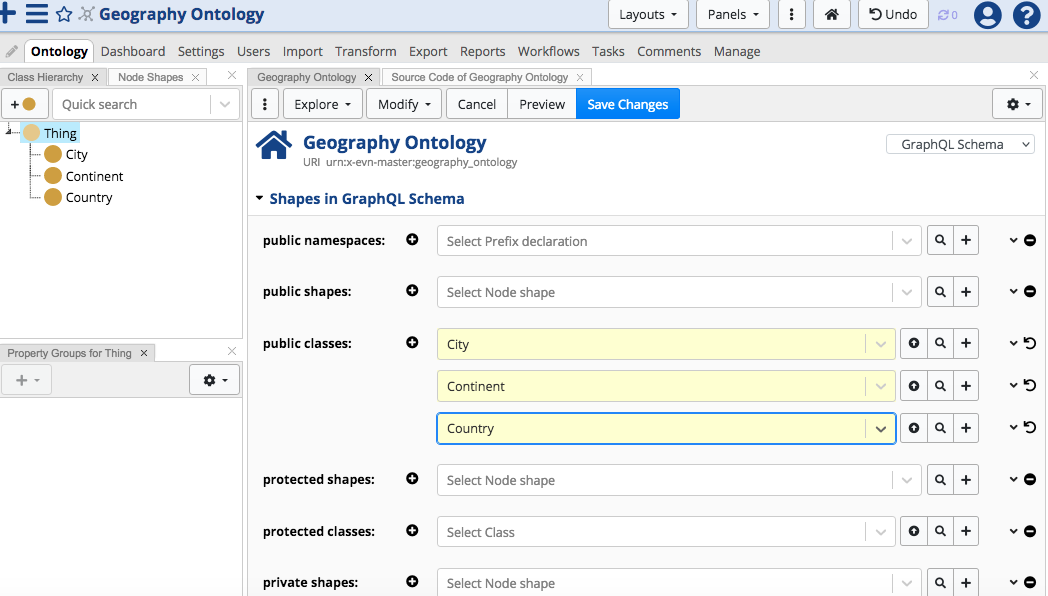Click the search icon next to the City field
The height and width of the screenshot is (596, 1048).
[940, 343]
